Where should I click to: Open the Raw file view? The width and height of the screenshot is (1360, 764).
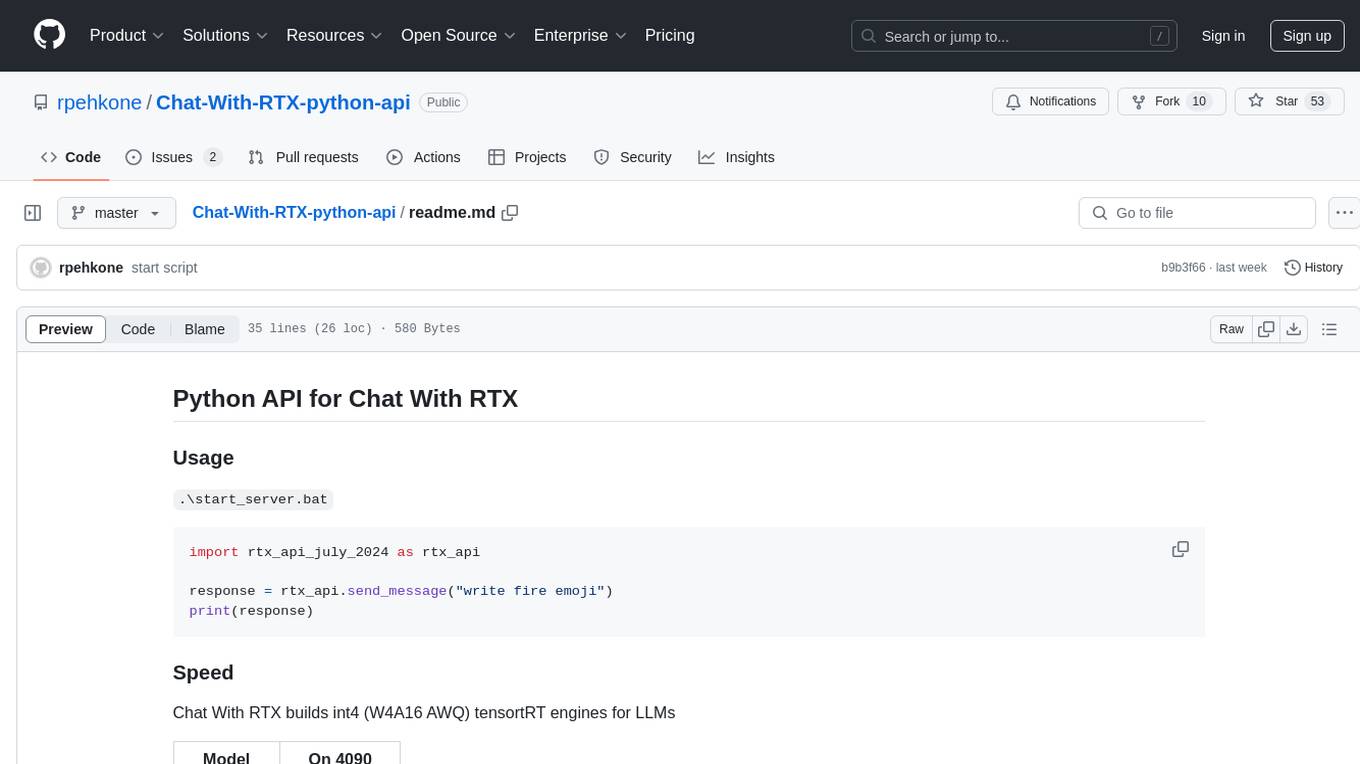[1231, 329]
